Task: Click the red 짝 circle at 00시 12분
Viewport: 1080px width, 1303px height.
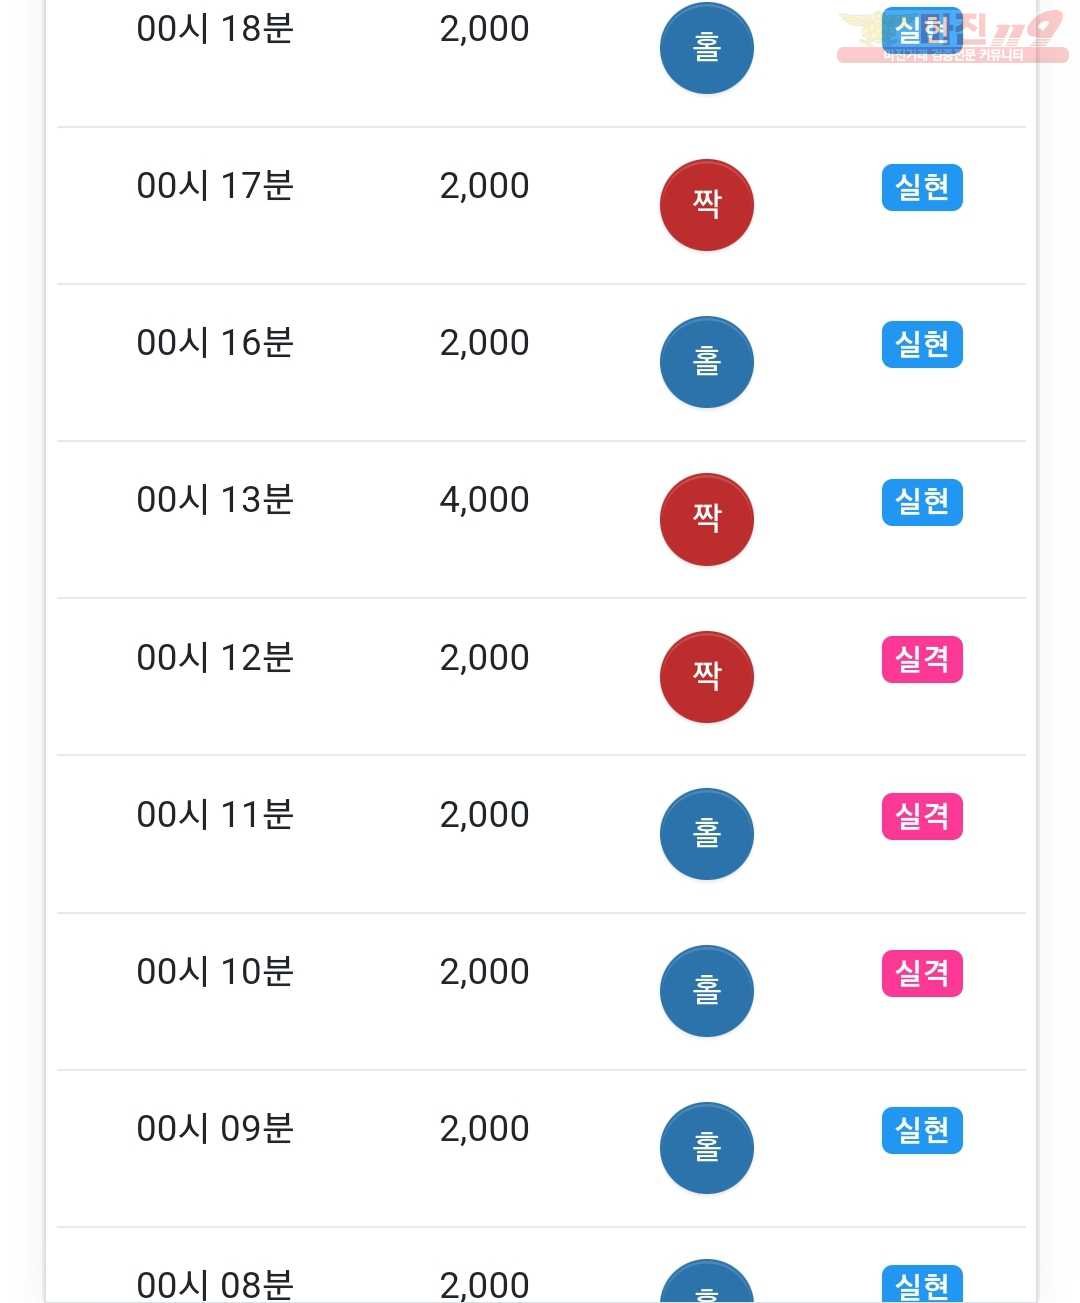Action: [x=706, y=676]
